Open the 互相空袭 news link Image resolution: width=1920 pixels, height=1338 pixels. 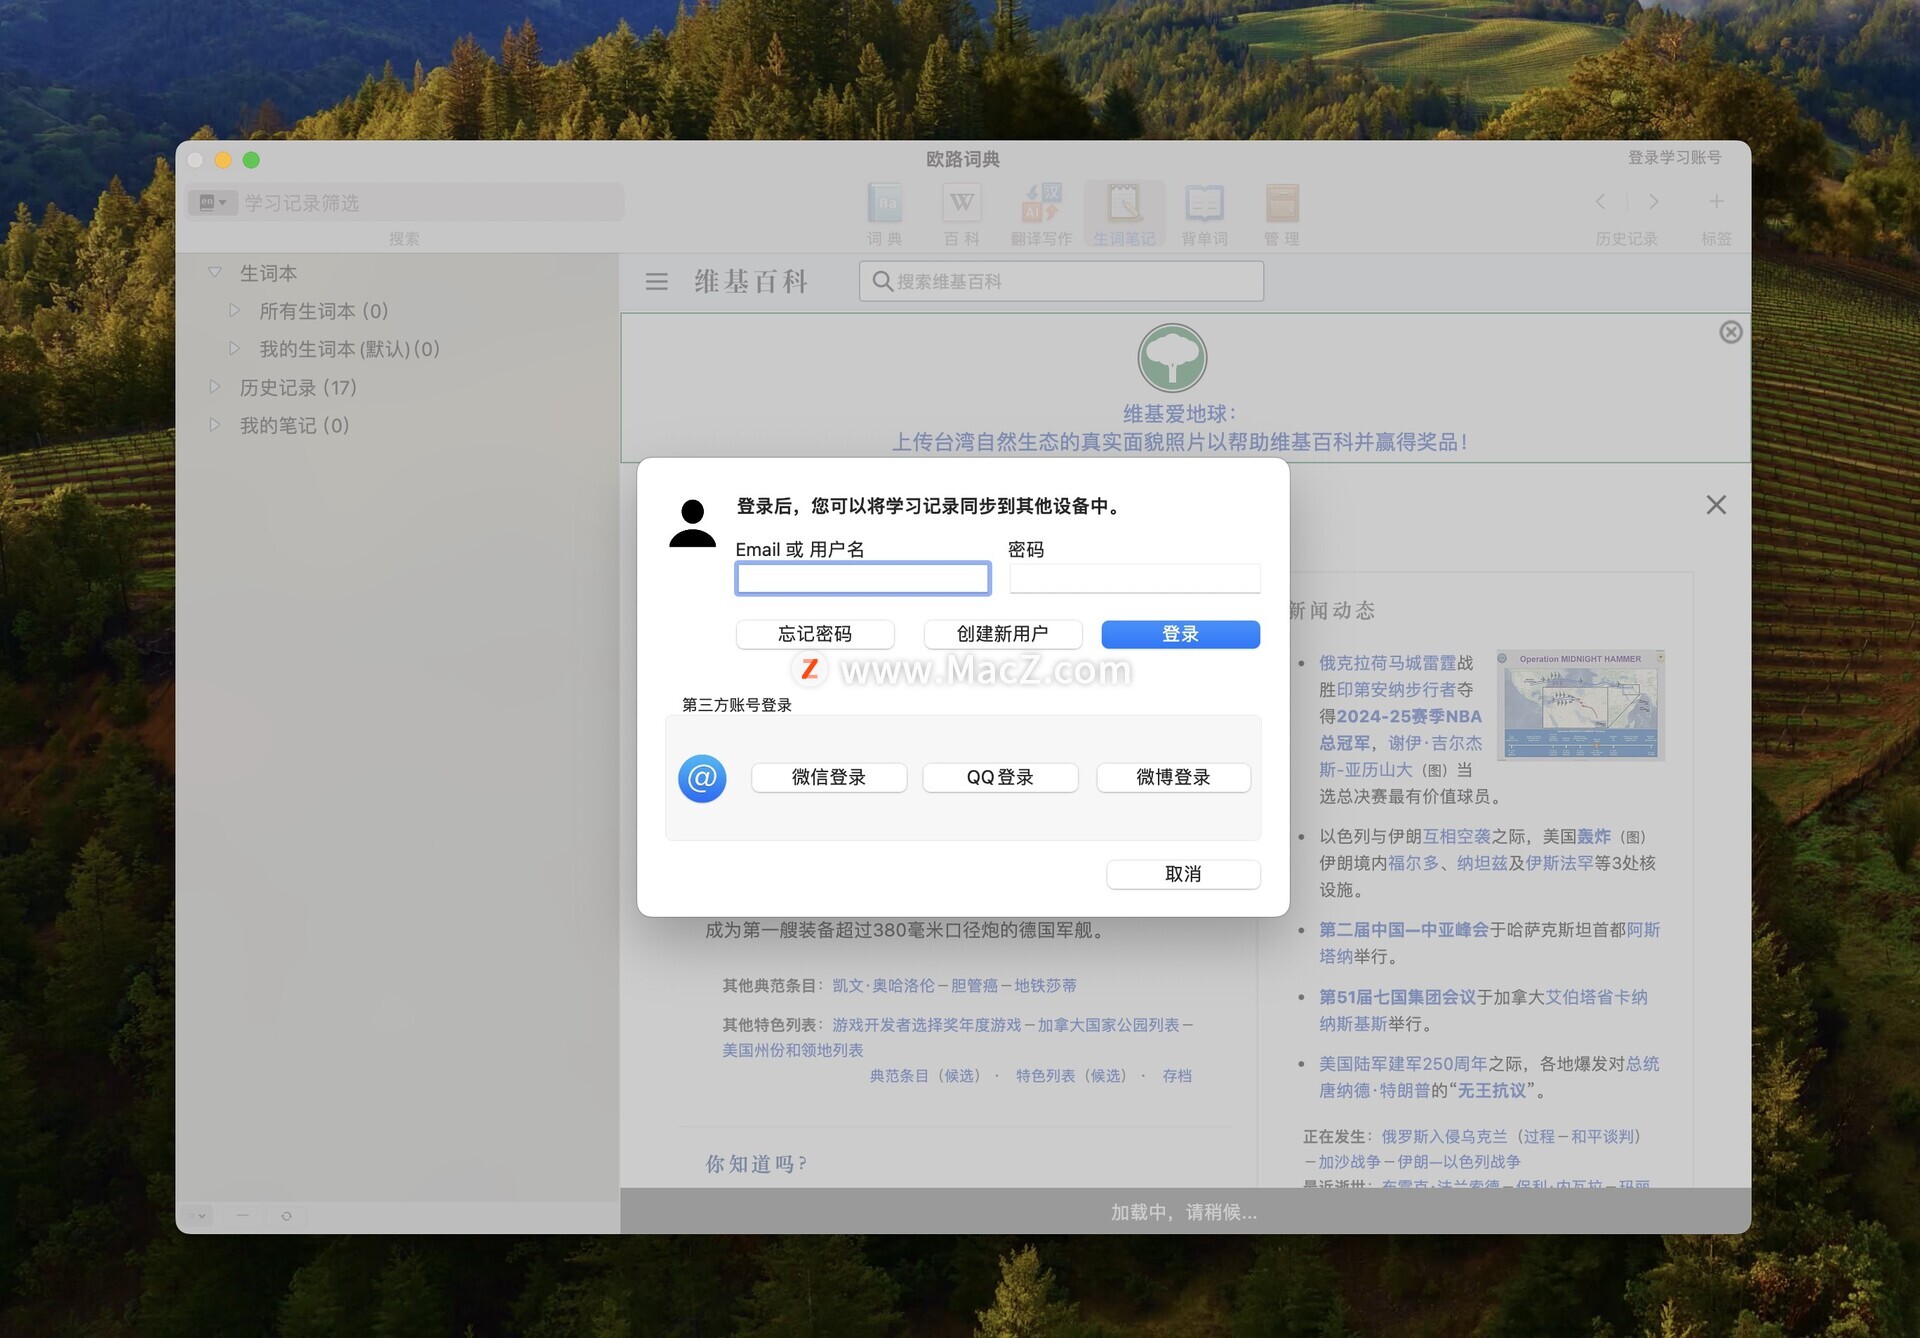1457,837
